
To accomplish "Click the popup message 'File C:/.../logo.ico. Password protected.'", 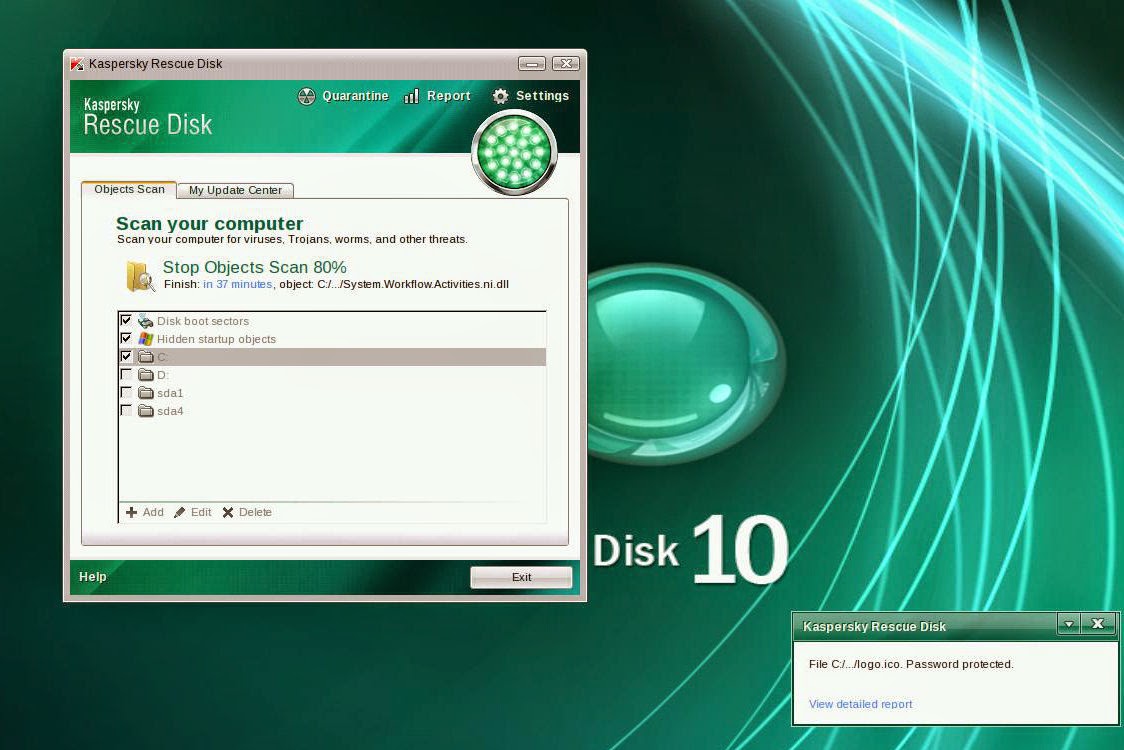I will click(911, 664).
